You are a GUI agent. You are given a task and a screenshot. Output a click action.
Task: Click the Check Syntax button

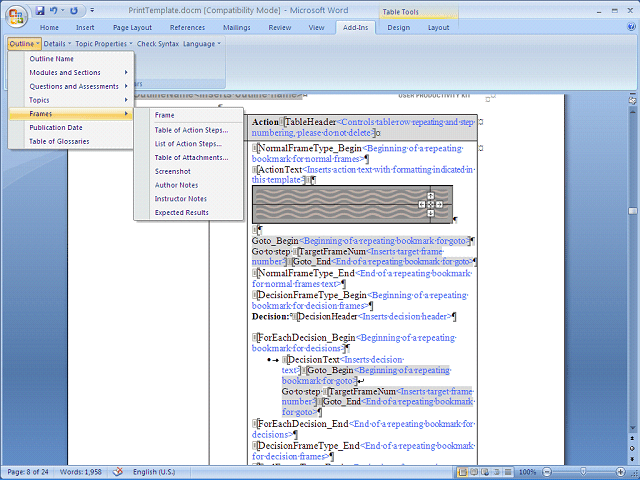tap(157, 44)
